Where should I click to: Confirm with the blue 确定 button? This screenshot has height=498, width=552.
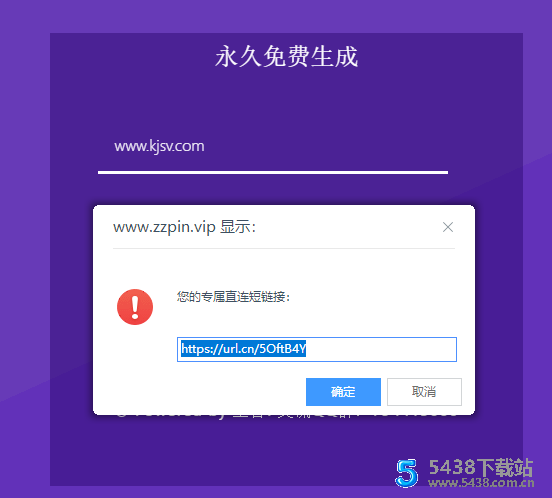(x=343, y=392)
